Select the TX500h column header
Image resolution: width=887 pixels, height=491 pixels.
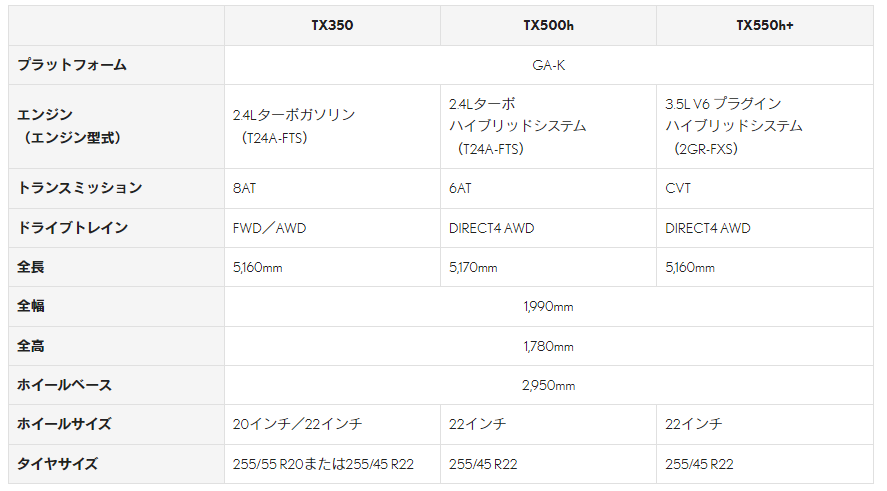[548, 25]
